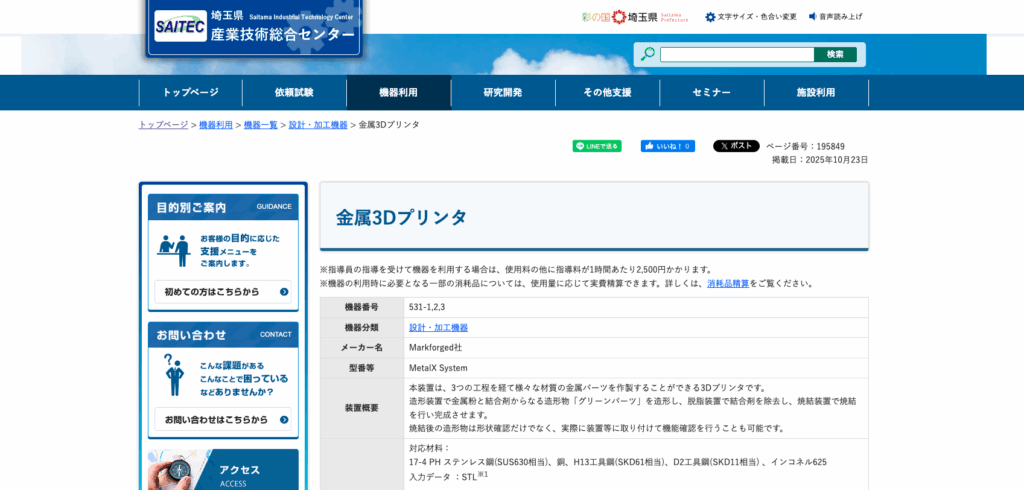Open the 施設利用 navigation tab
This screenshot has width=1024, height=490.
816,93
